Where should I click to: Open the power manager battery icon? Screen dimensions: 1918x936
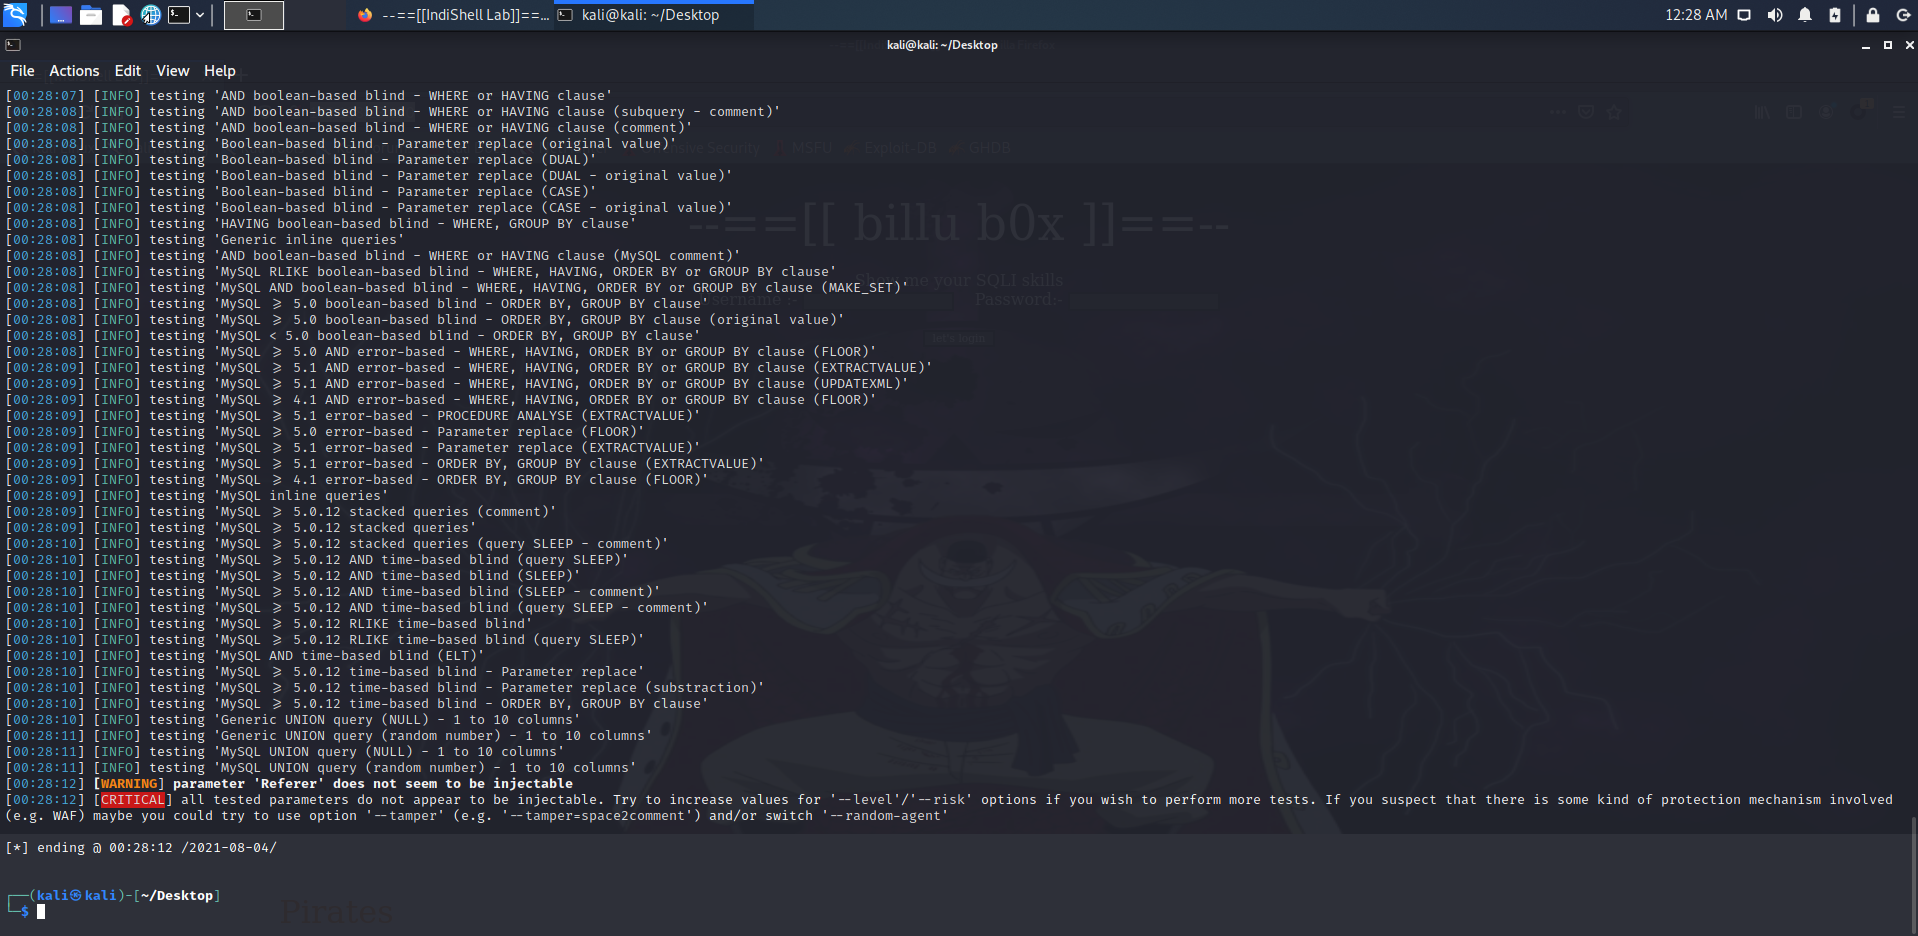tap(1835, 15)
